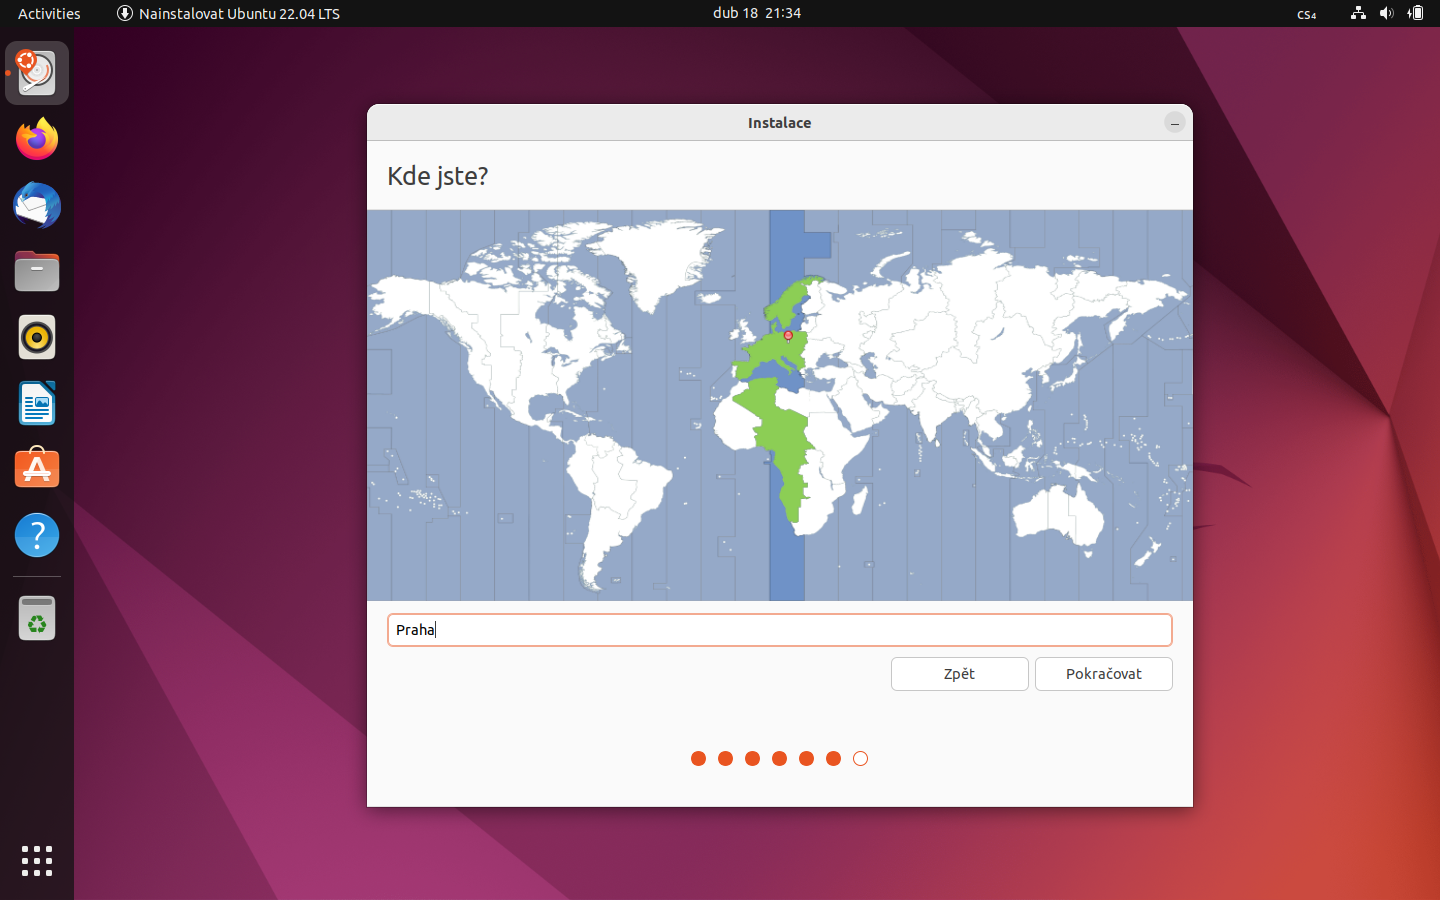Select the running installer dock icon

click(36, 72)
